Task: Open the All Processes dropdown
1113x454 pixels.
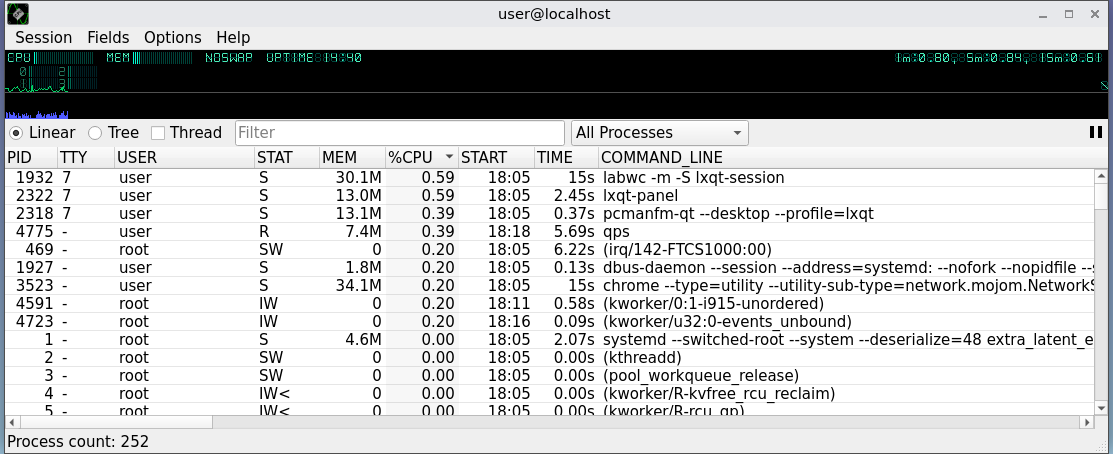Action: 660,132
